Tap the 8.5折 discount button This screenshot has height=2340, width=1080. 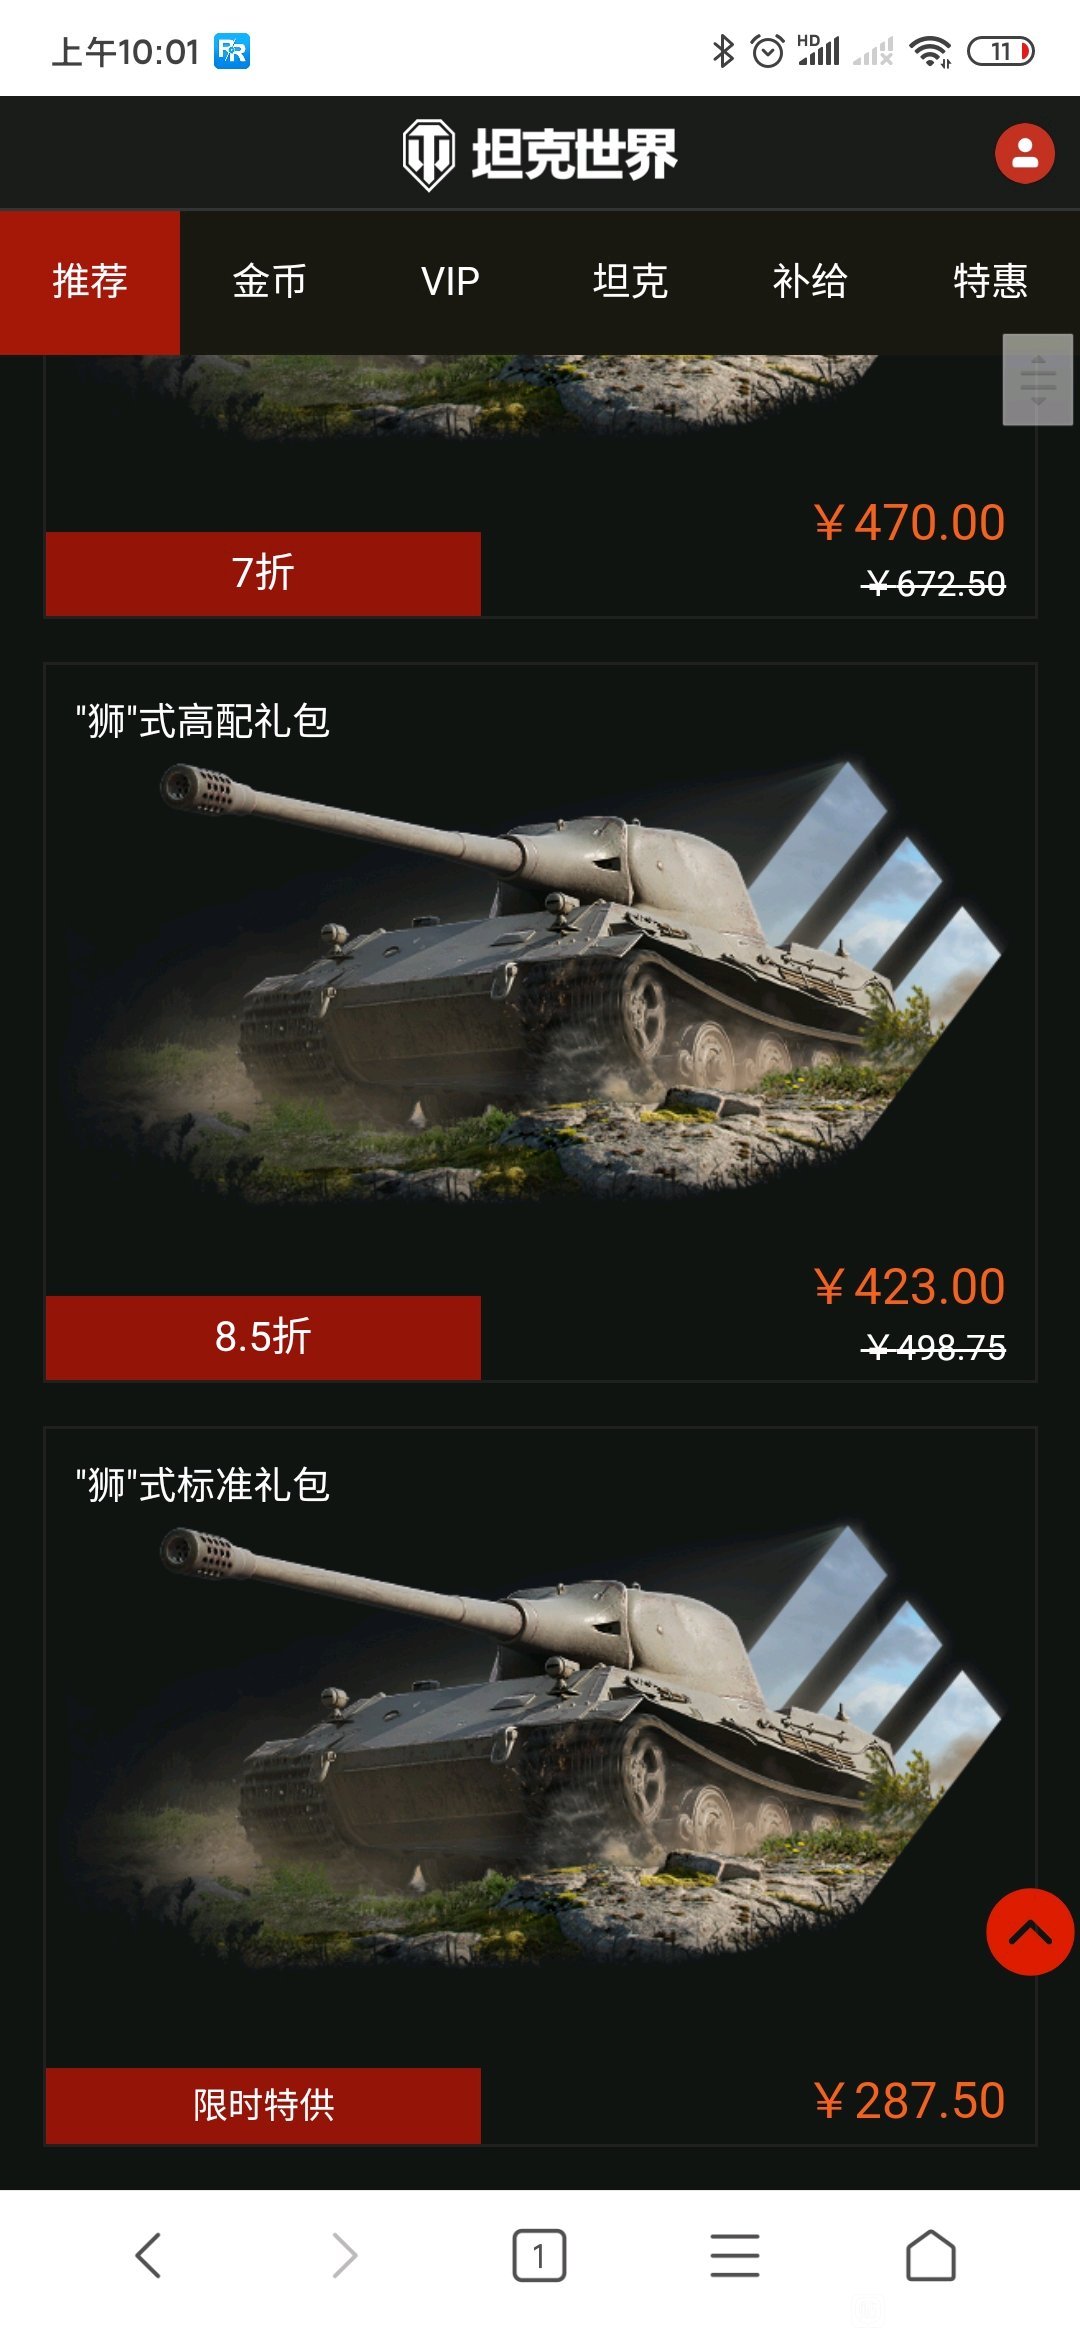[x=263, y=1337]
